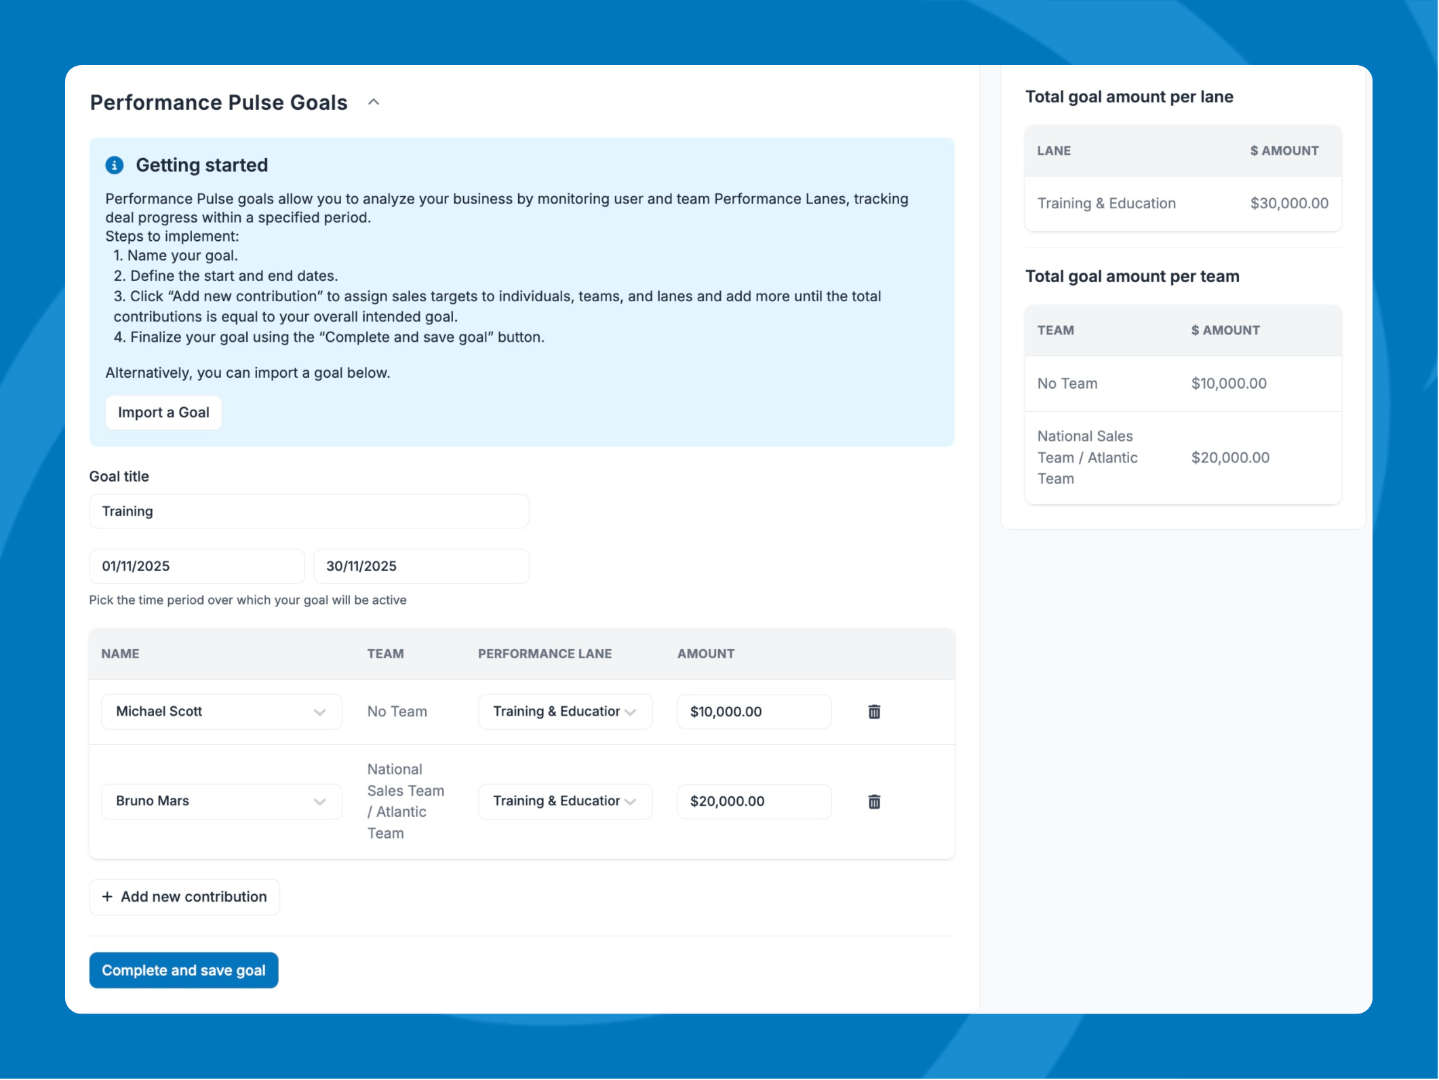
Task: Click the Getting started info icon
Action: [x=115, y=165]
